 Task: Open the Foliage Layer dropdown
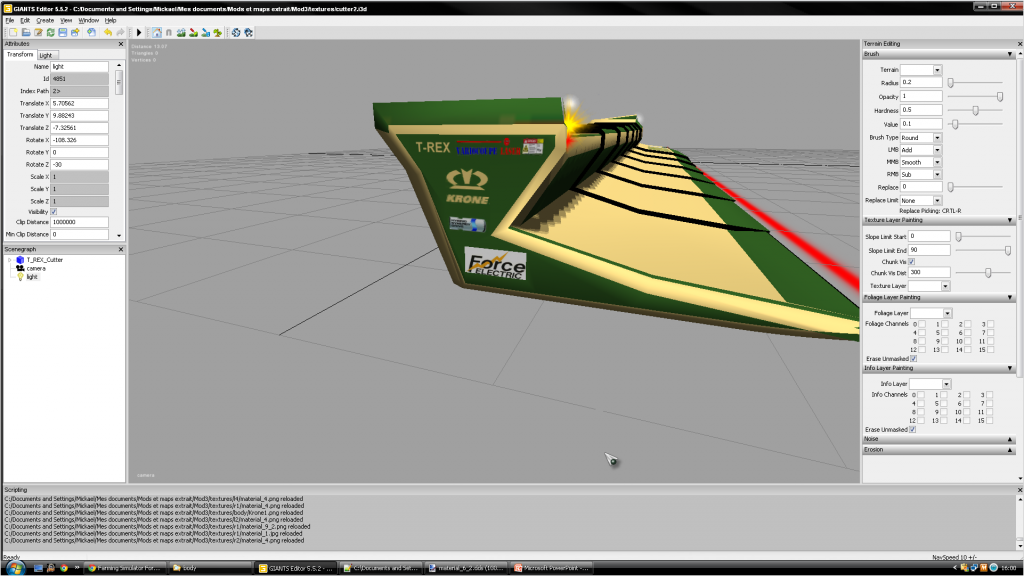tap(948, 313)
